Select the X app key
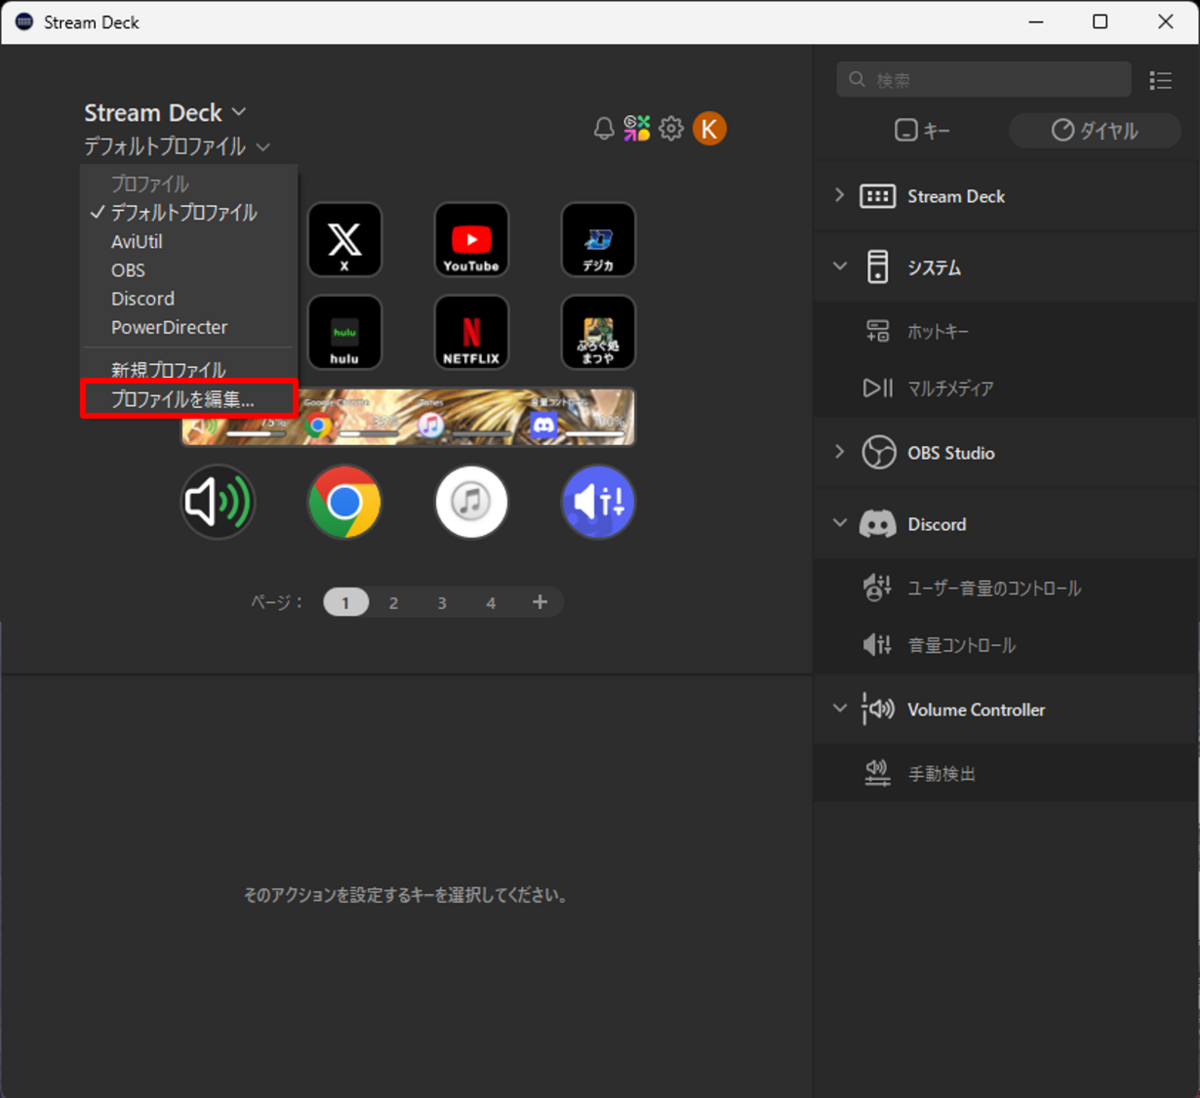 (x=345, y=240)
